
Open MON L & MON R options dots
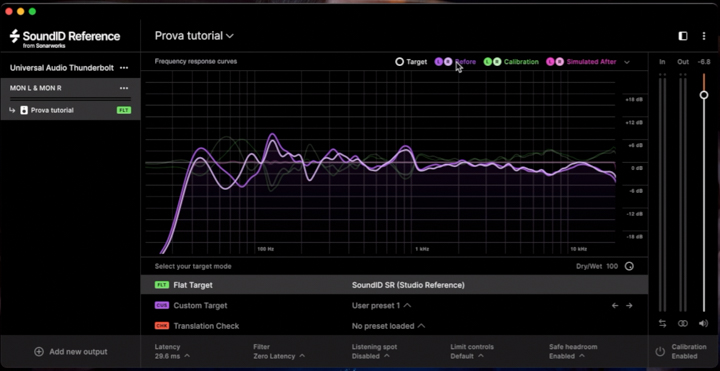[x=124, y=88]
